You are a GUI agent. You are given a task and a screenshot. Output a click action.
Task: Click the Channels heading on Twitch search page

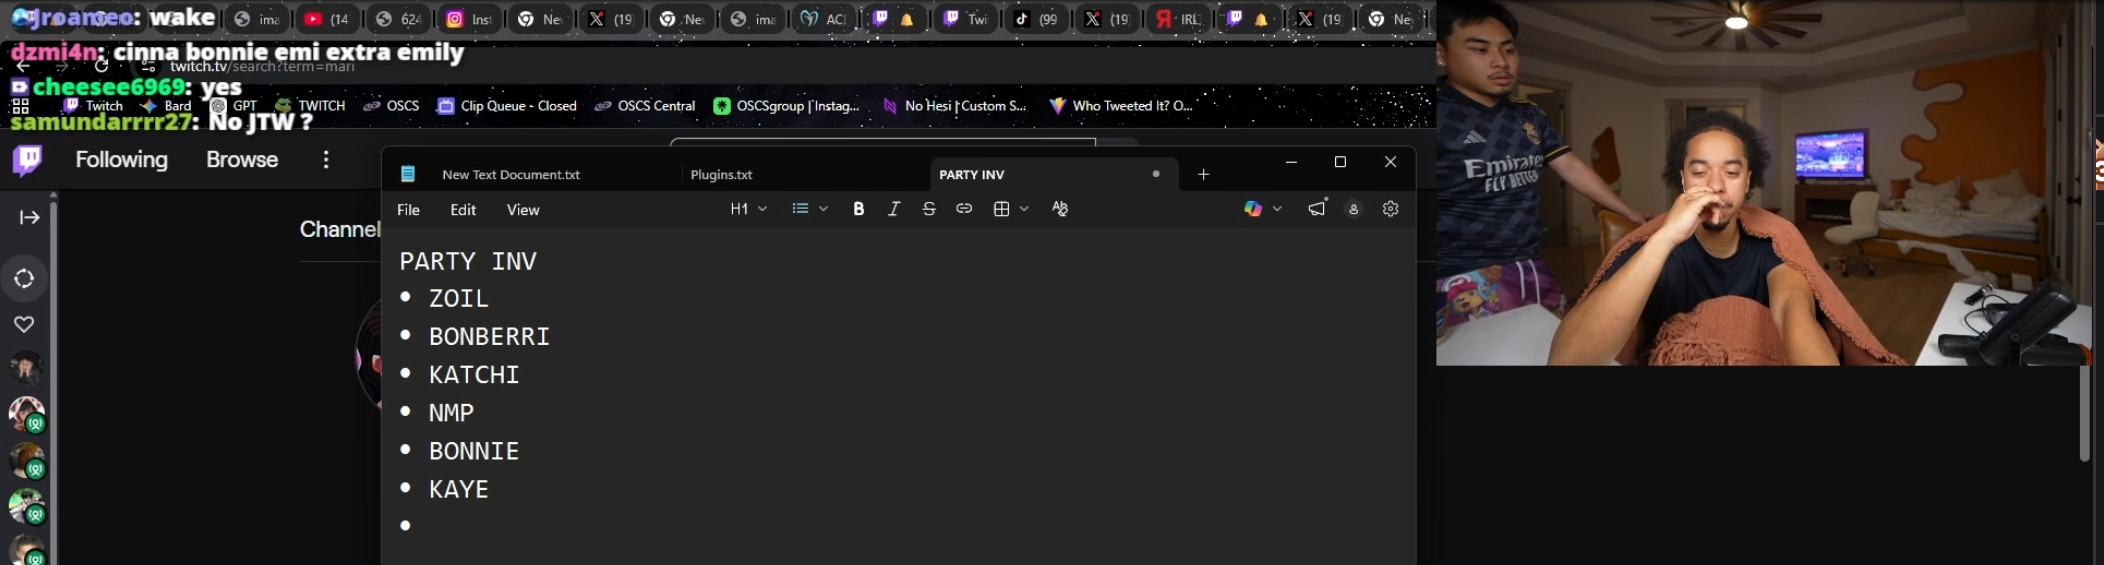point(340,229)
